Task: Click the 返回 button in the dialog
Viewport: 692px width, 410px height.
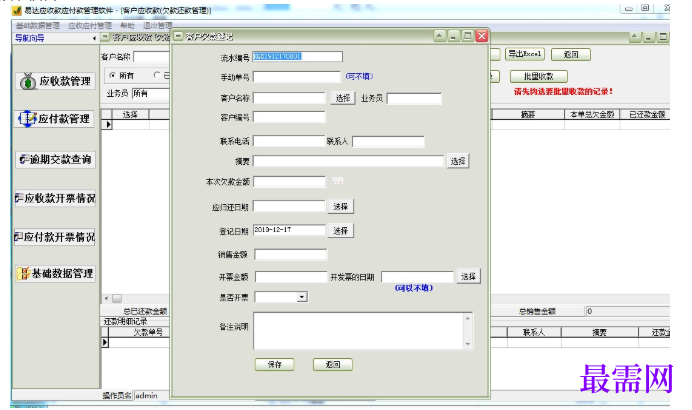Action: [333, 365]
